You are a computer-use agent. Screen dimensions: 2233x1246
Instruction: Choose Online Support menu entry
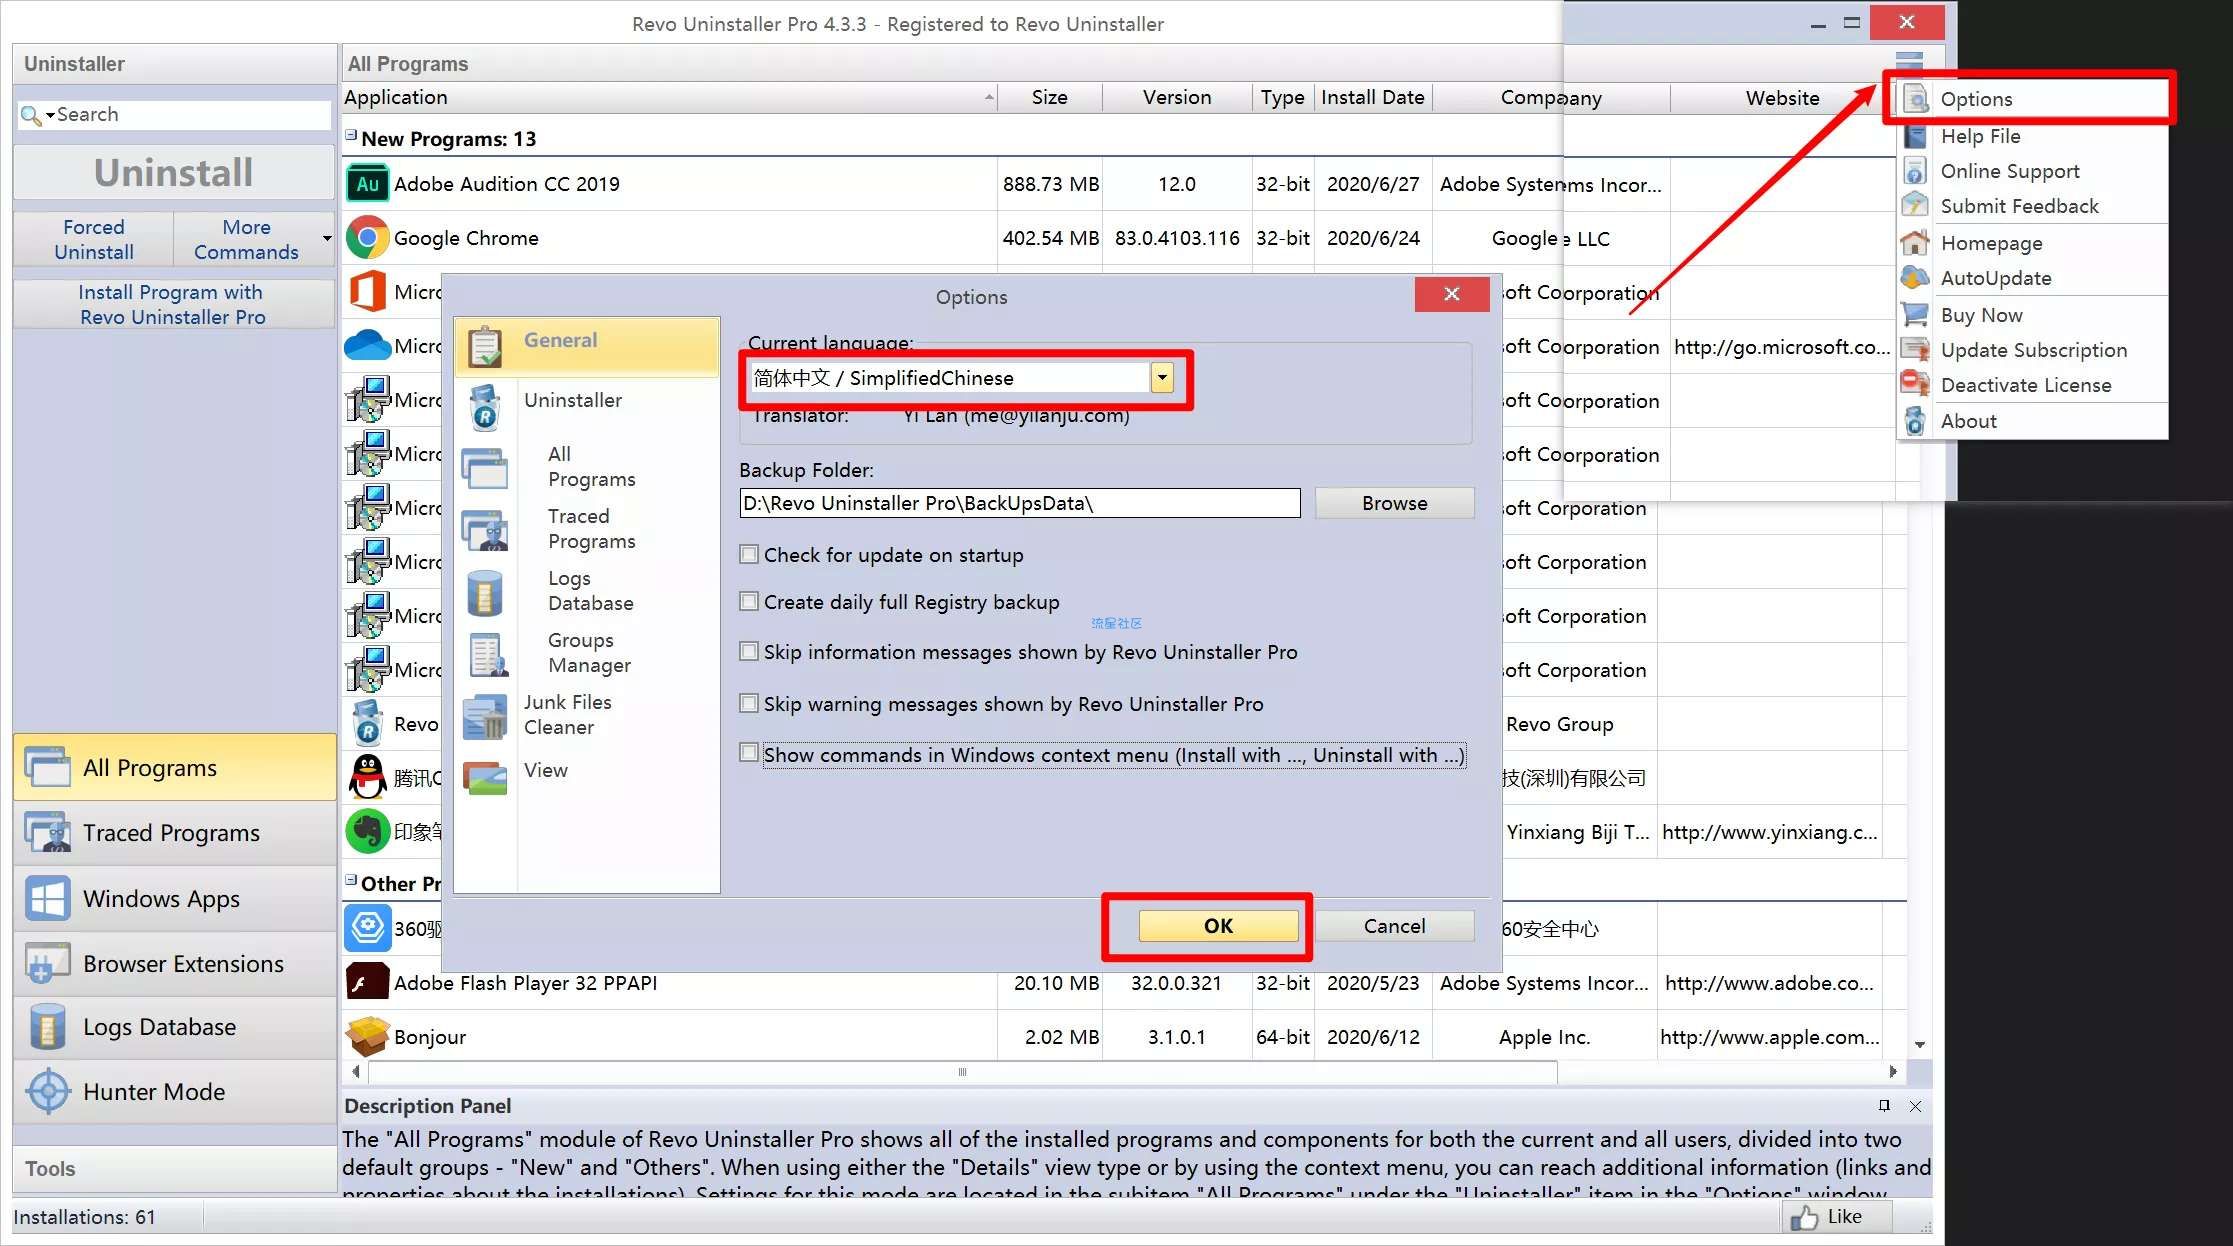(x=2034, y=171)
